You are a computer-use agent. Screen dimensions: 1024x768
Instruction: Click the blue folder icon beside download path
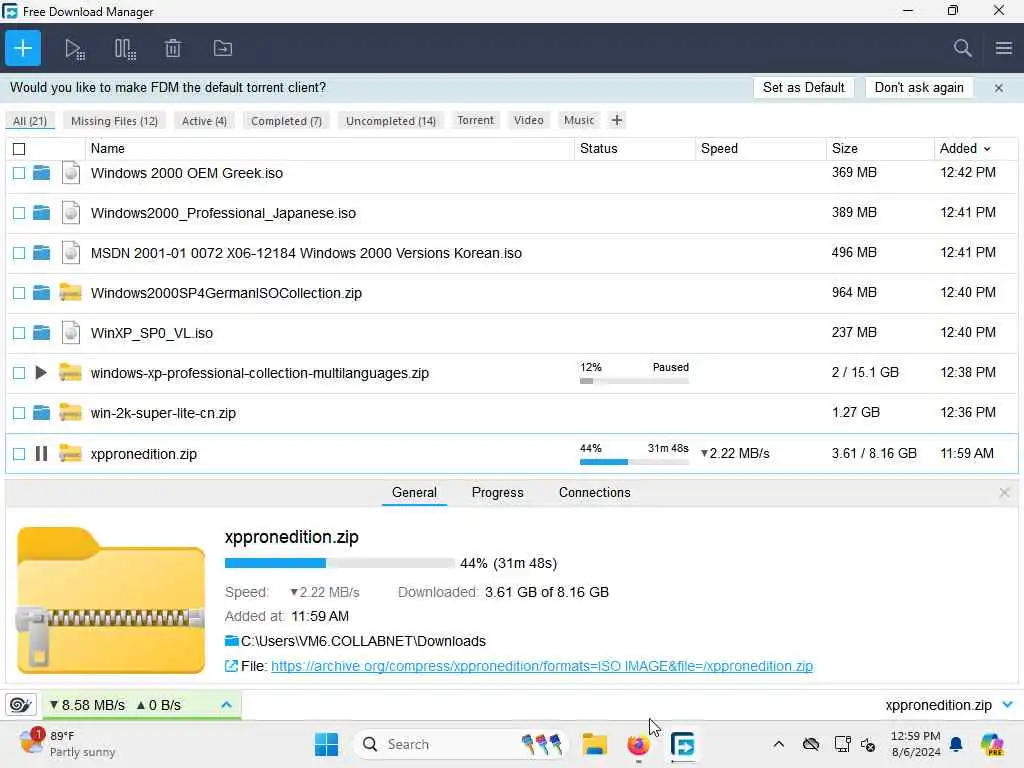pos(232,641)
